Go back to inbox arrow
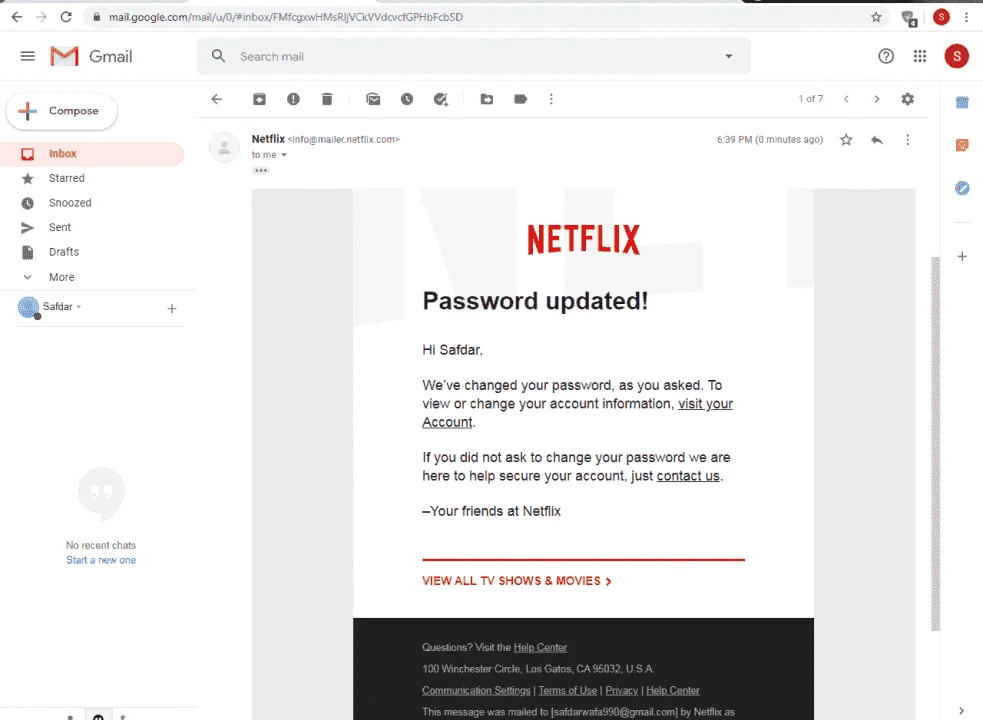Screen dimensions: 983x720 tap(217, 99)
